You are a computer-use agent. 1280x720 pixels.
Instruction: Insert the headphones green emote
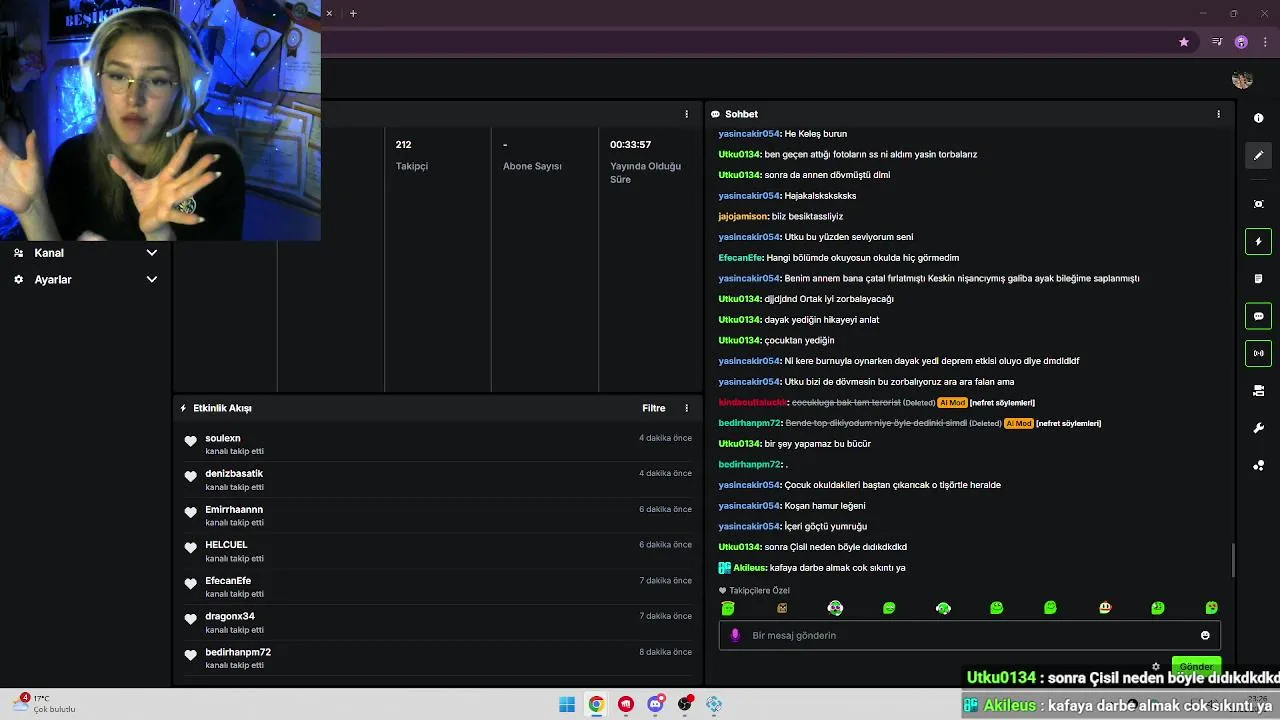(x=943, y=608)
